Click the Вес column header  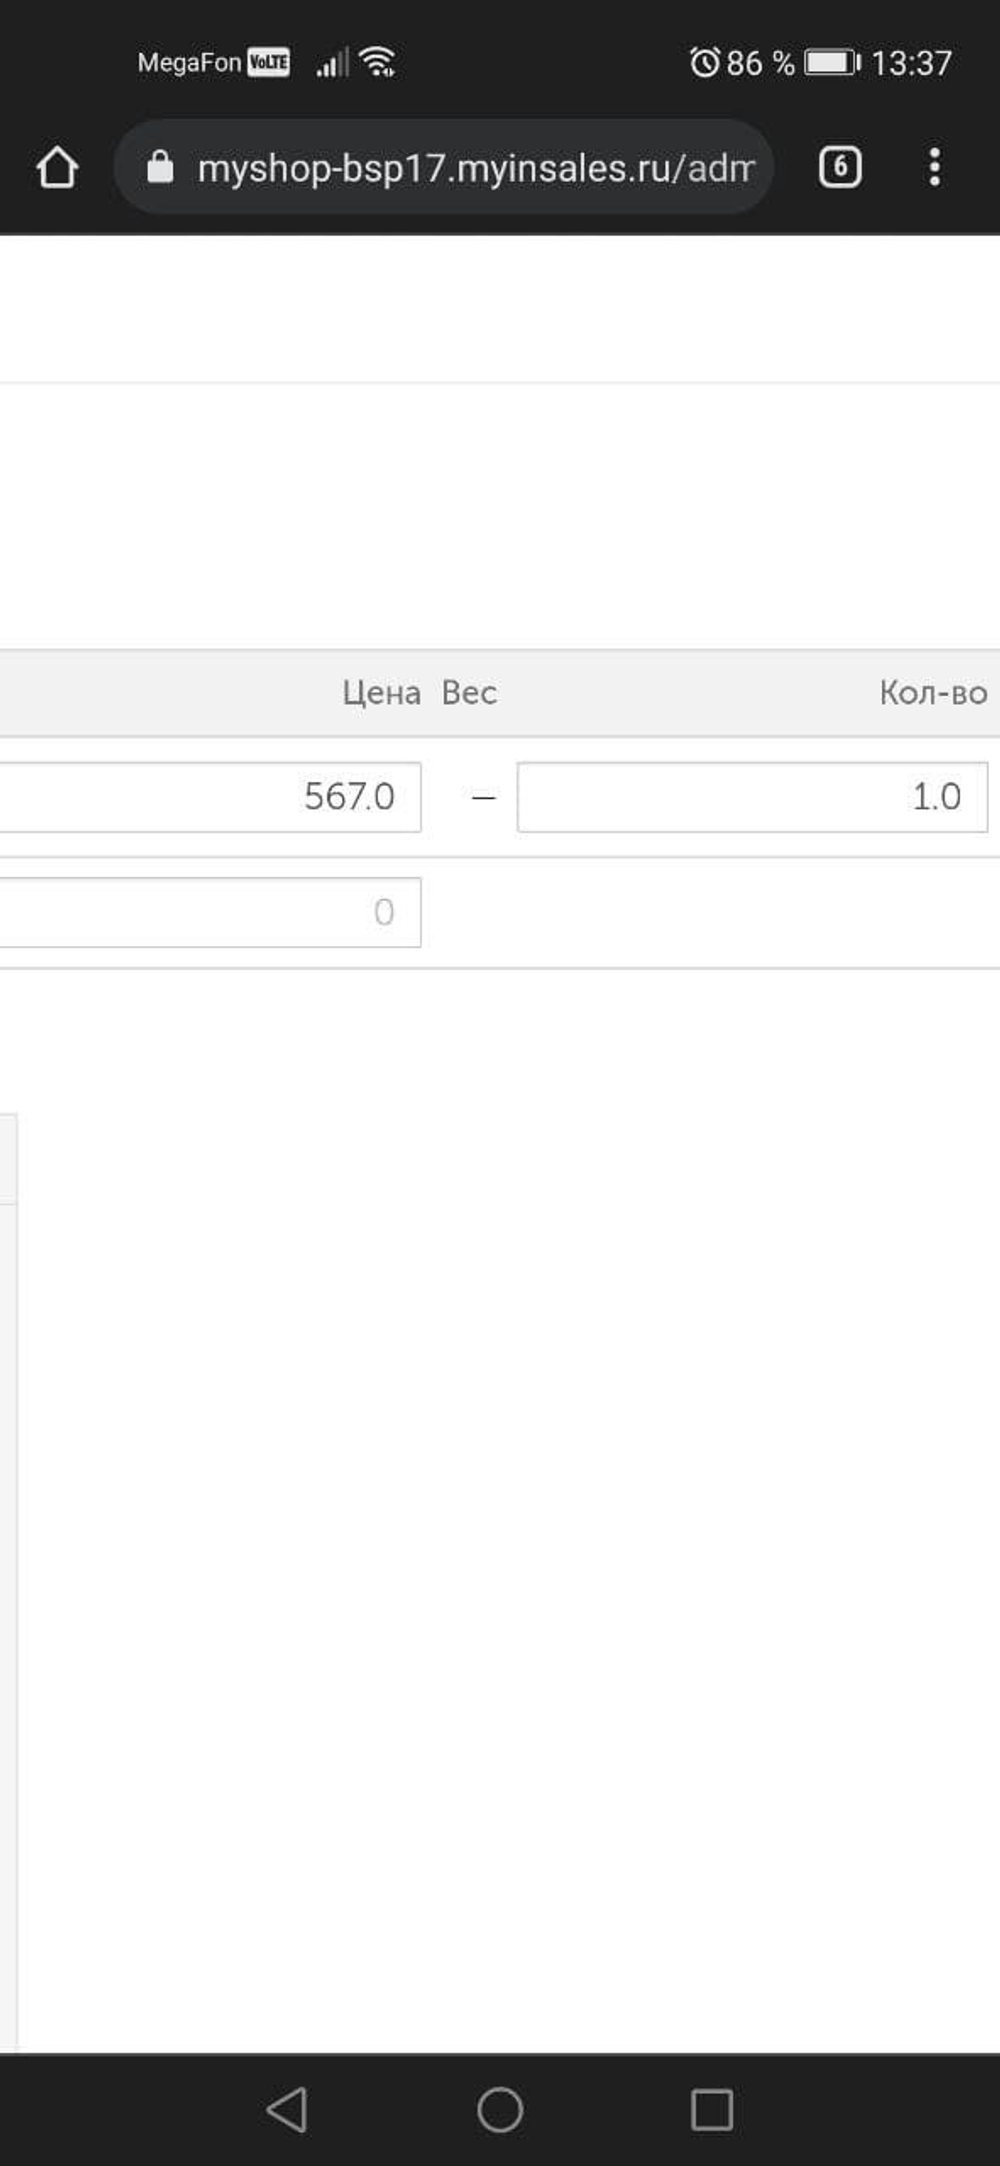click(469, 692)
